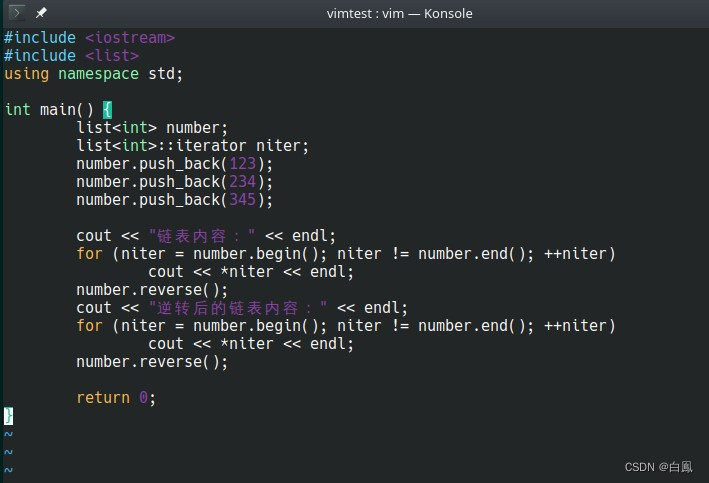Click the 'list<int> number;' declaration
This screenshot has width=709, height=483.
pyautogui.click(x=152, y=128)
